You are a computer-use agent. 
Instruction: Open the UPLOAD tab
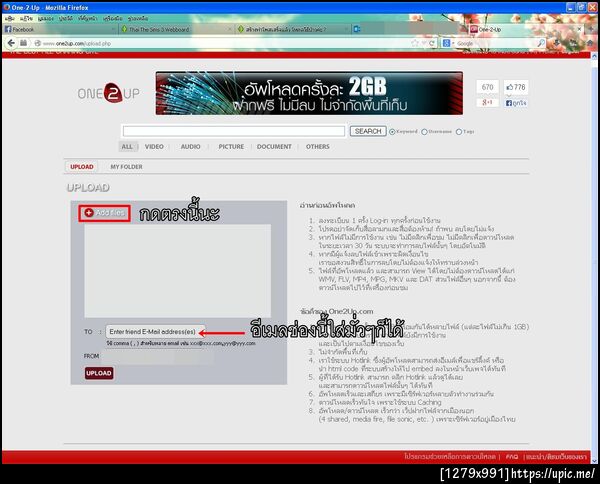(82, 167)
